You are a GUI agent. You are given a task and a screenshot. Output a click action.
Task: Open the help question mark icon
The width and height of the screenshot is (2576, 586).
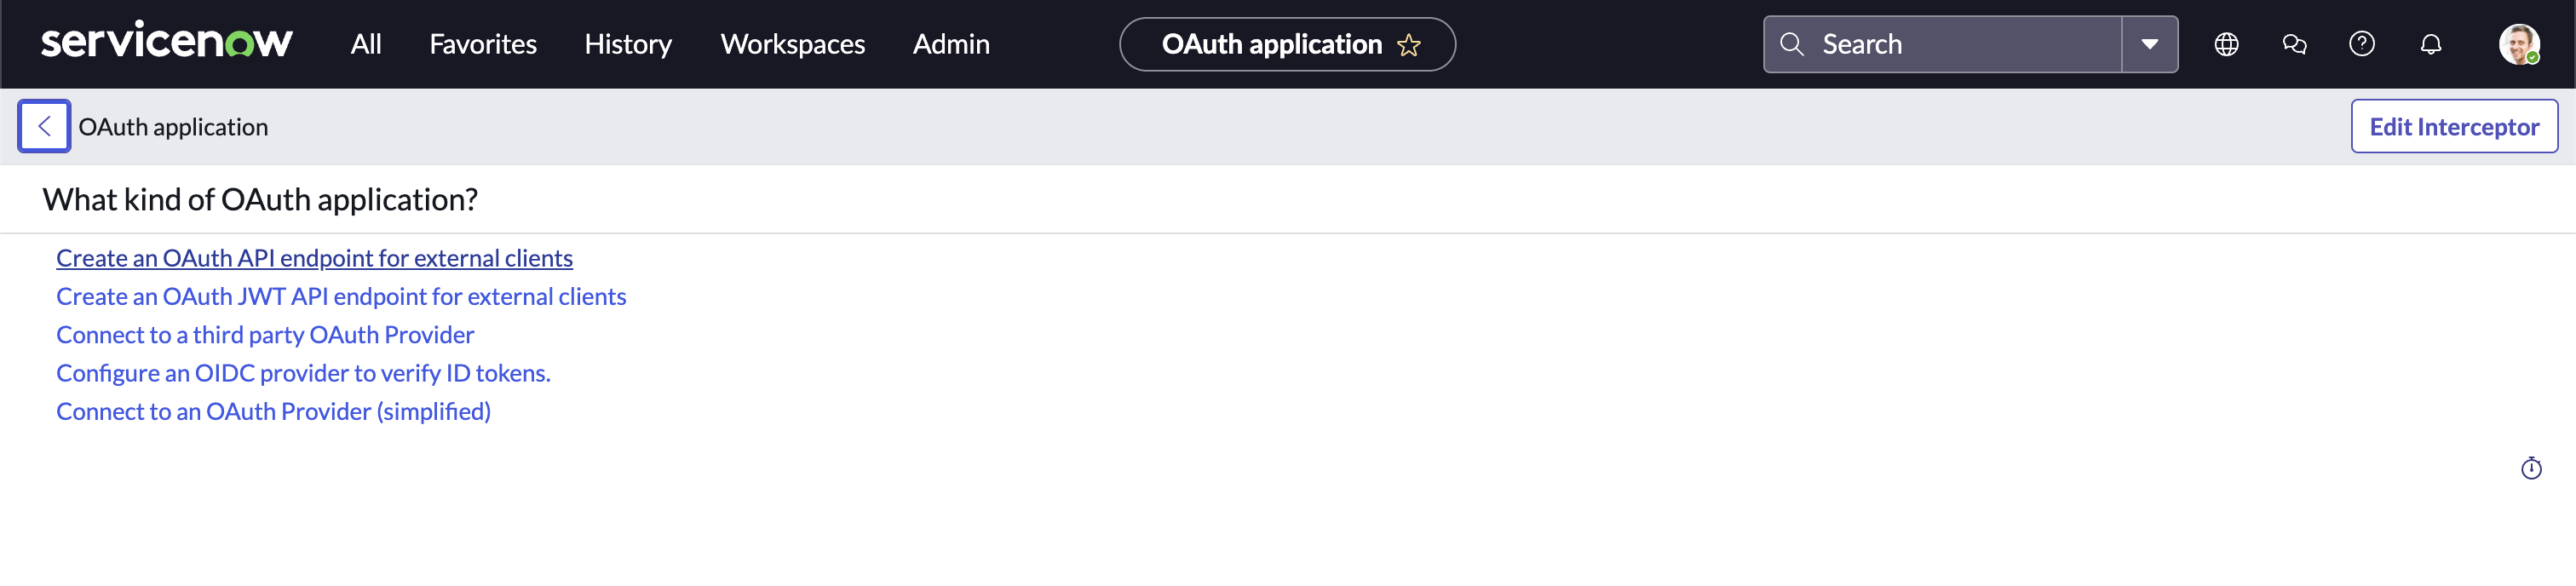point(2362,44)
